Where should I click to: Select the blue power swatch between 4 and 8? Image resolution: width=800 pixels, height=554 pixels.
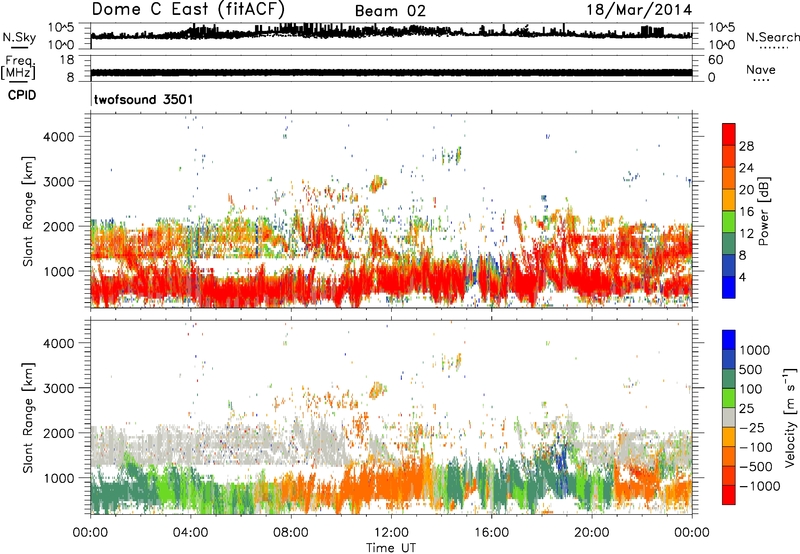coord(729,266)
